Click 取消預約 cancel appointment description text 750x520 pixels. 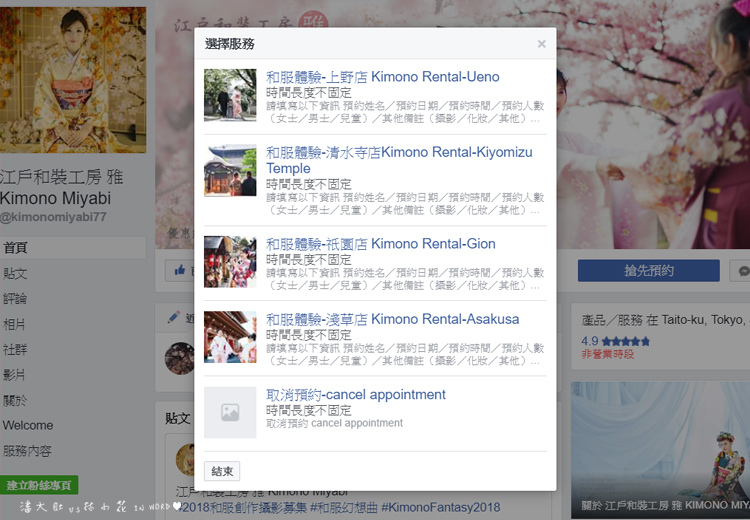pos(334,423)
